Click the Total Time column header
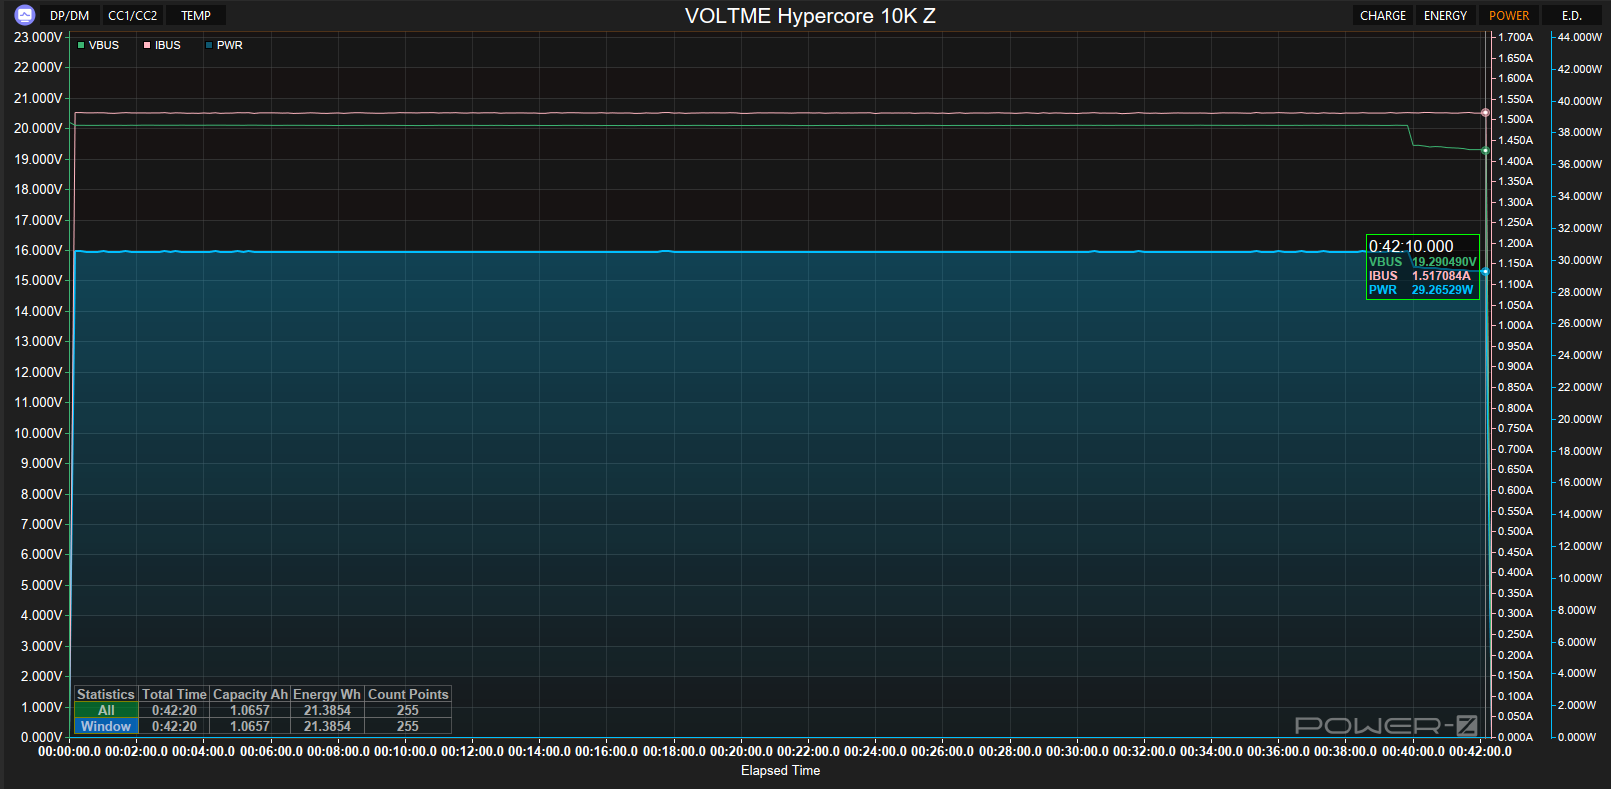This screenshot has height=789, width=1611. coord(174,694)
